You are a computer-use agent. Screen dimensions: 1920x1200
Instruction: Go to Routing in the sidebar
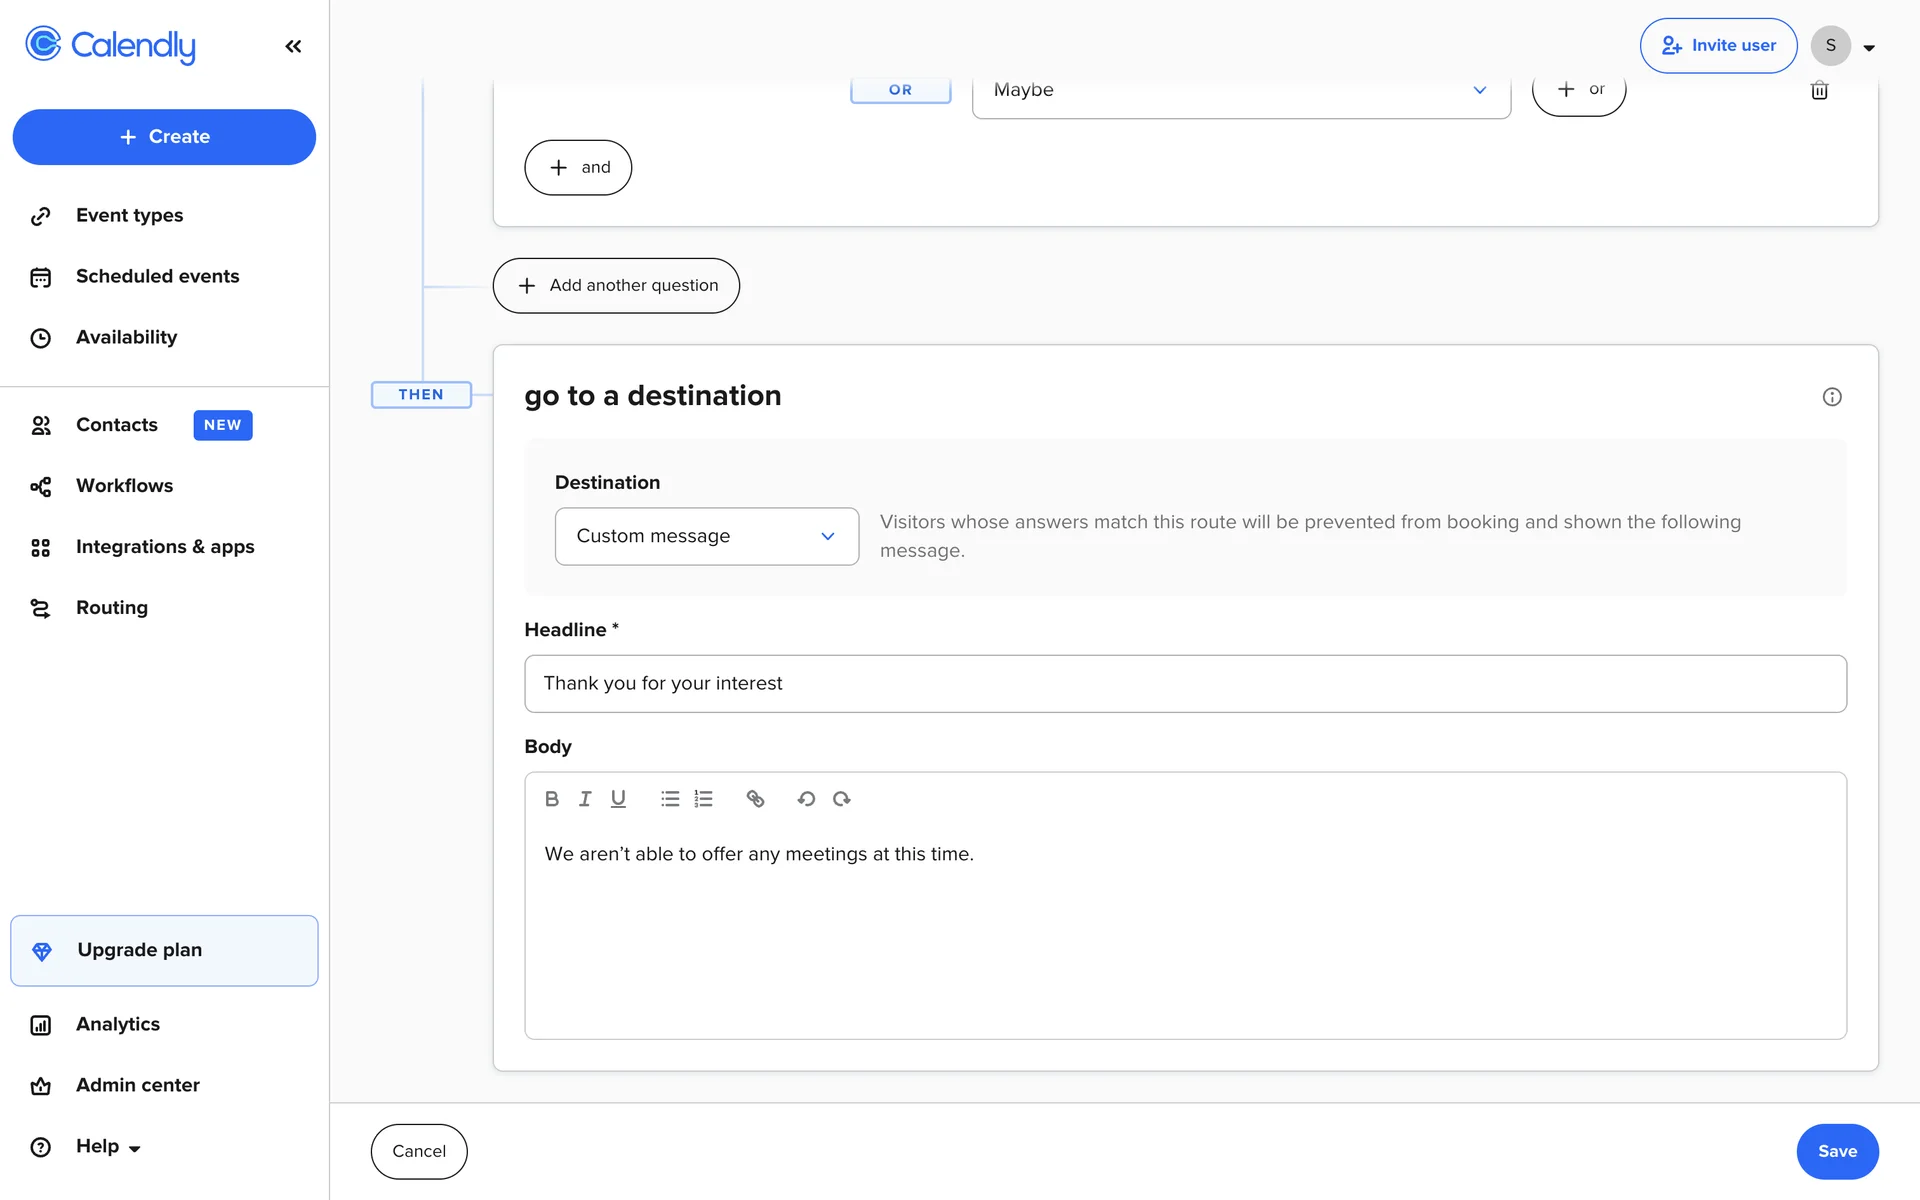tap(112, 608)
